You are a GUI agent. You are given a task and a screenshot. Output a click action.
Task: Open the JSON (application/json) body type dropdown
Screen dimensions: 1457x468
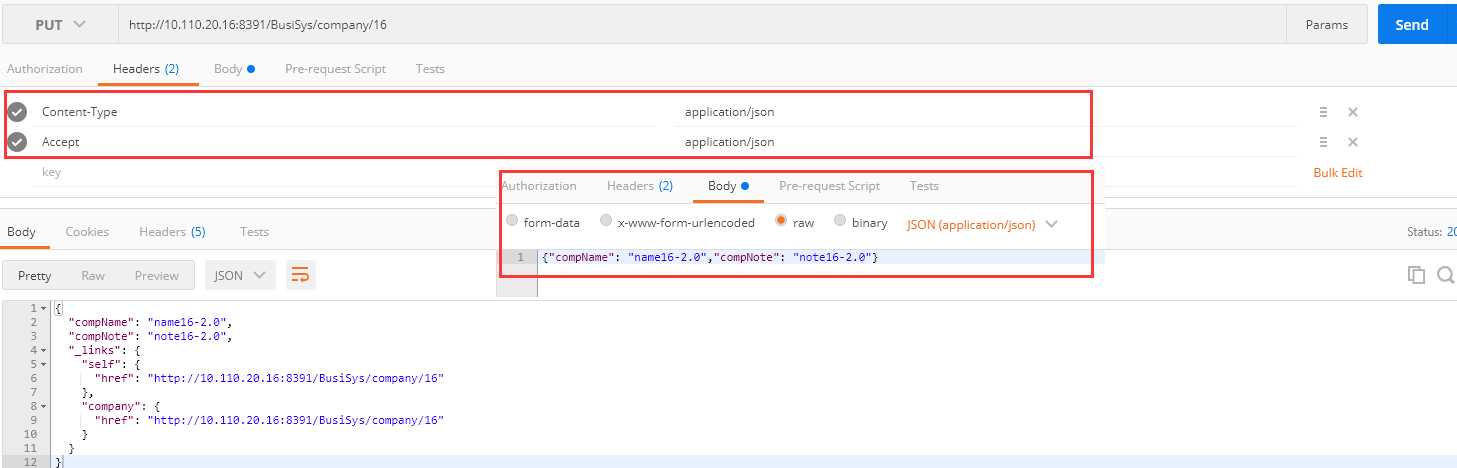pos(982,224)
